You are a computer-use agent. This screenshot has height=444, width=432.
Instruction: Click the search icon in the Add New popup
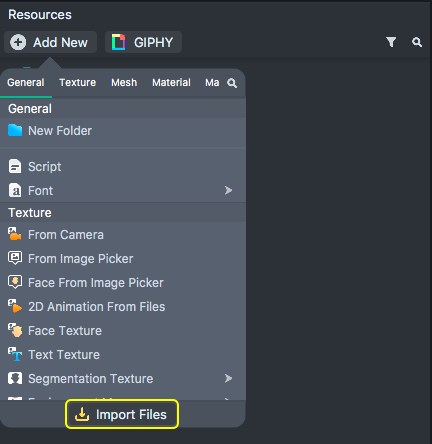pyautogui.click(x=232, y=83)
